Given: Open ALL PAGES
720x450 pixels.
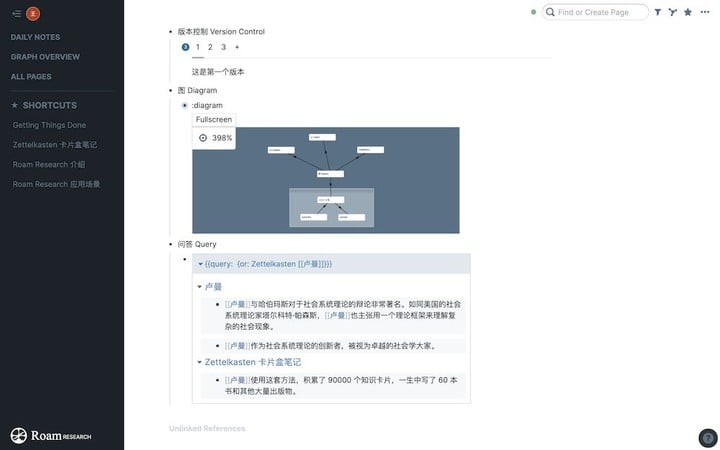Looking at the screenshot, I should [x=31, y=77].
